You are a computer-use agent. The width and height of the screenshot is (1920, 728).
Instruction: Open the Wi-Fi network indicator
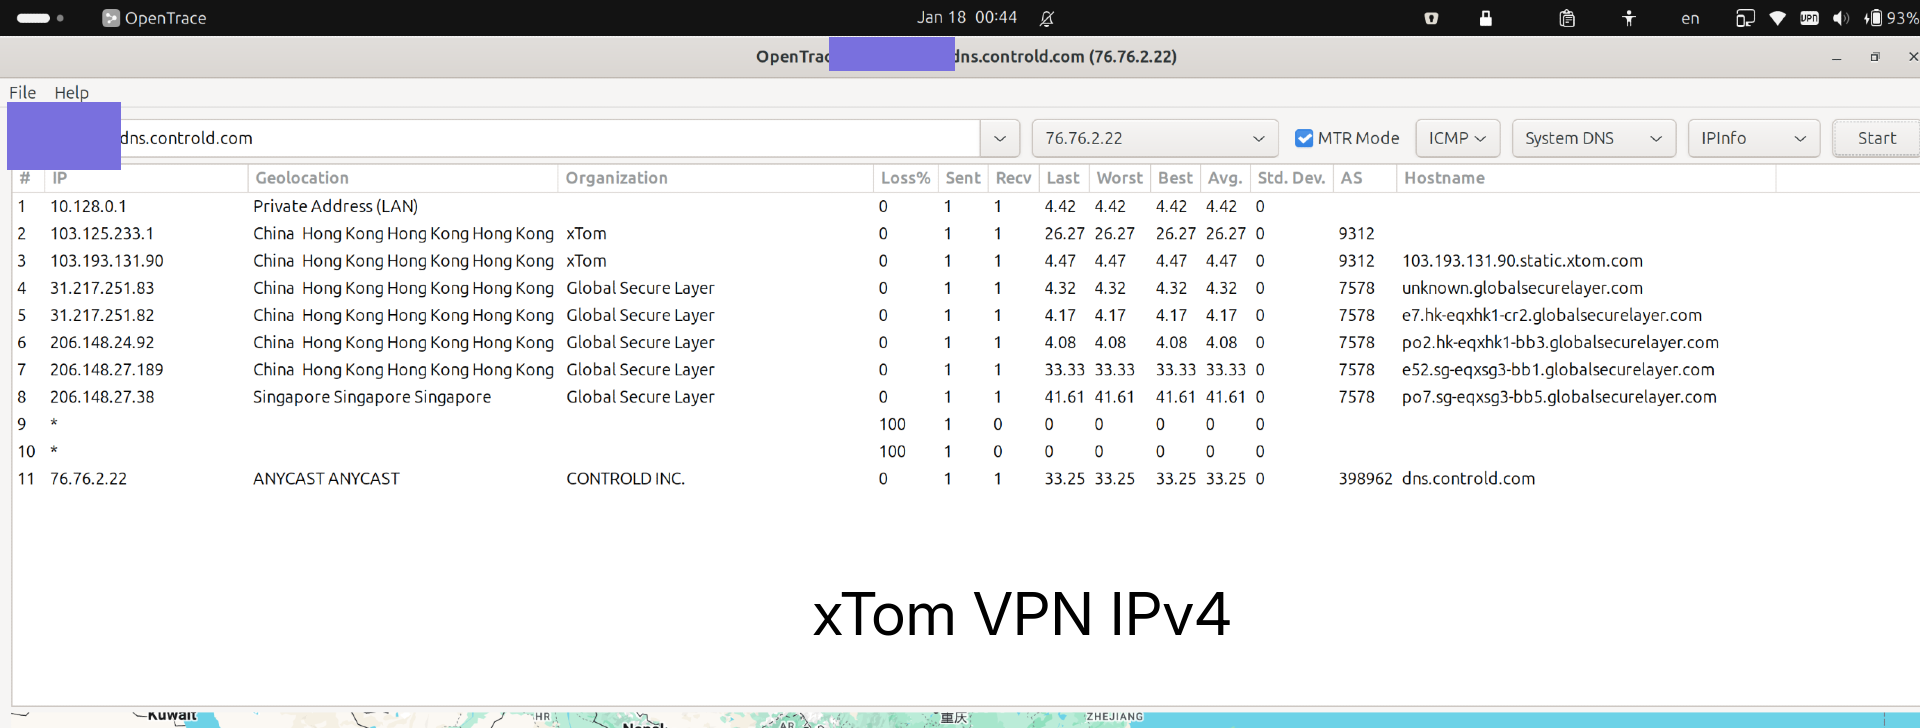[x=1778, y=18]
